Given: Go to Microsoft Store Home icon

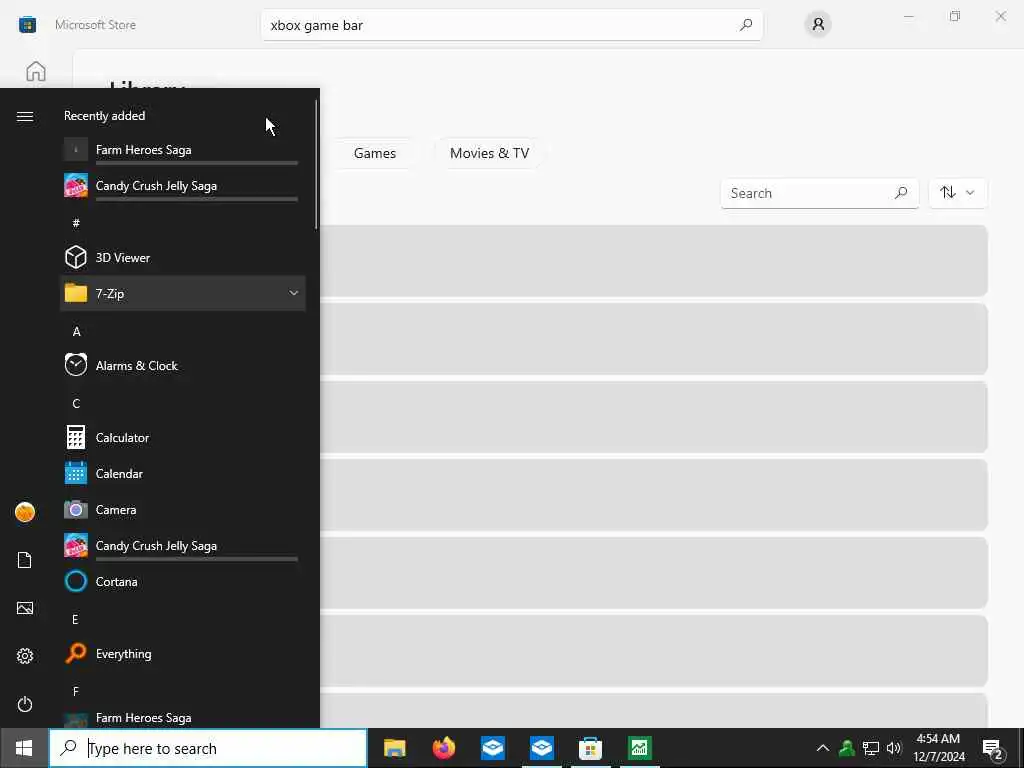Looking at the screenshot, I should pyautogui.click(x=36, y=71).
